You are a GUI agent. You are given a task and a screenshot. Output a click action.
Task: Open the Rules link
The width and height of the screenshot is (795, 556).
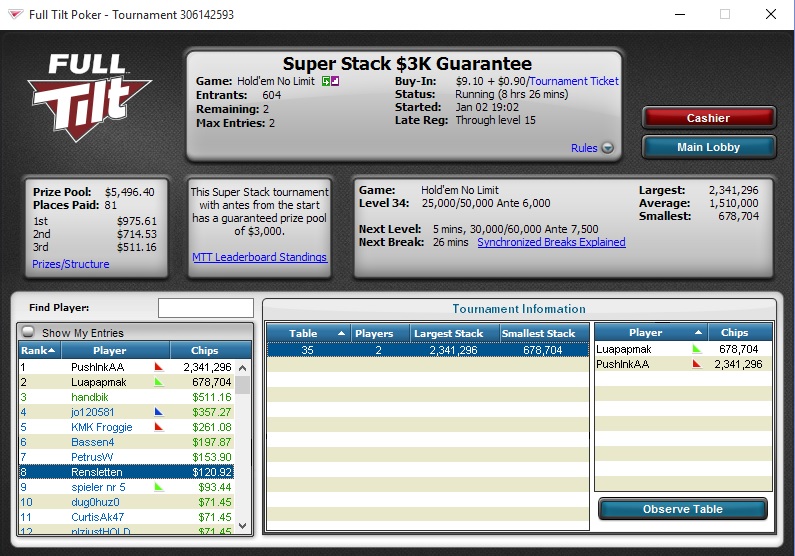point(584,148)
